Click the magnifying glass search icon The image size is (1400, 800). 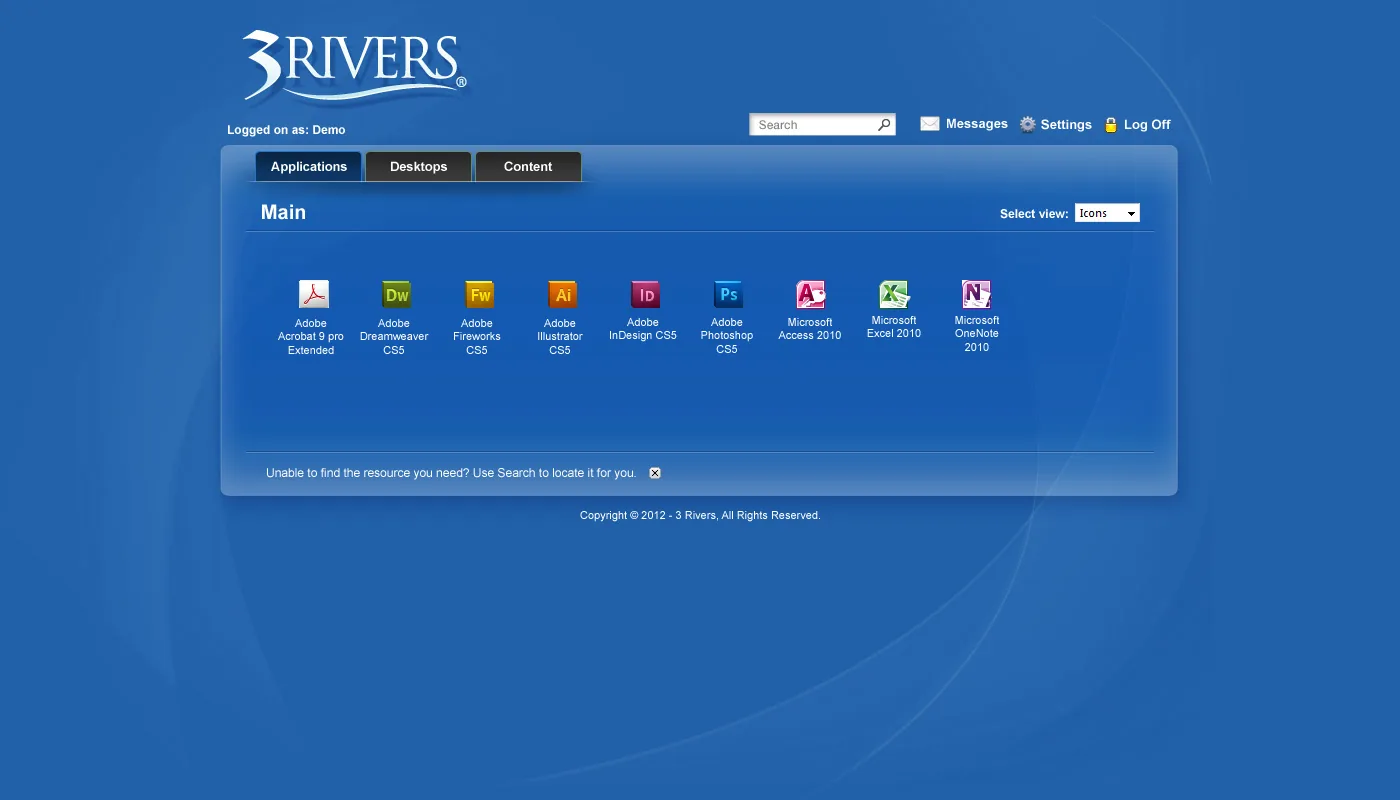tap(884, 125)
